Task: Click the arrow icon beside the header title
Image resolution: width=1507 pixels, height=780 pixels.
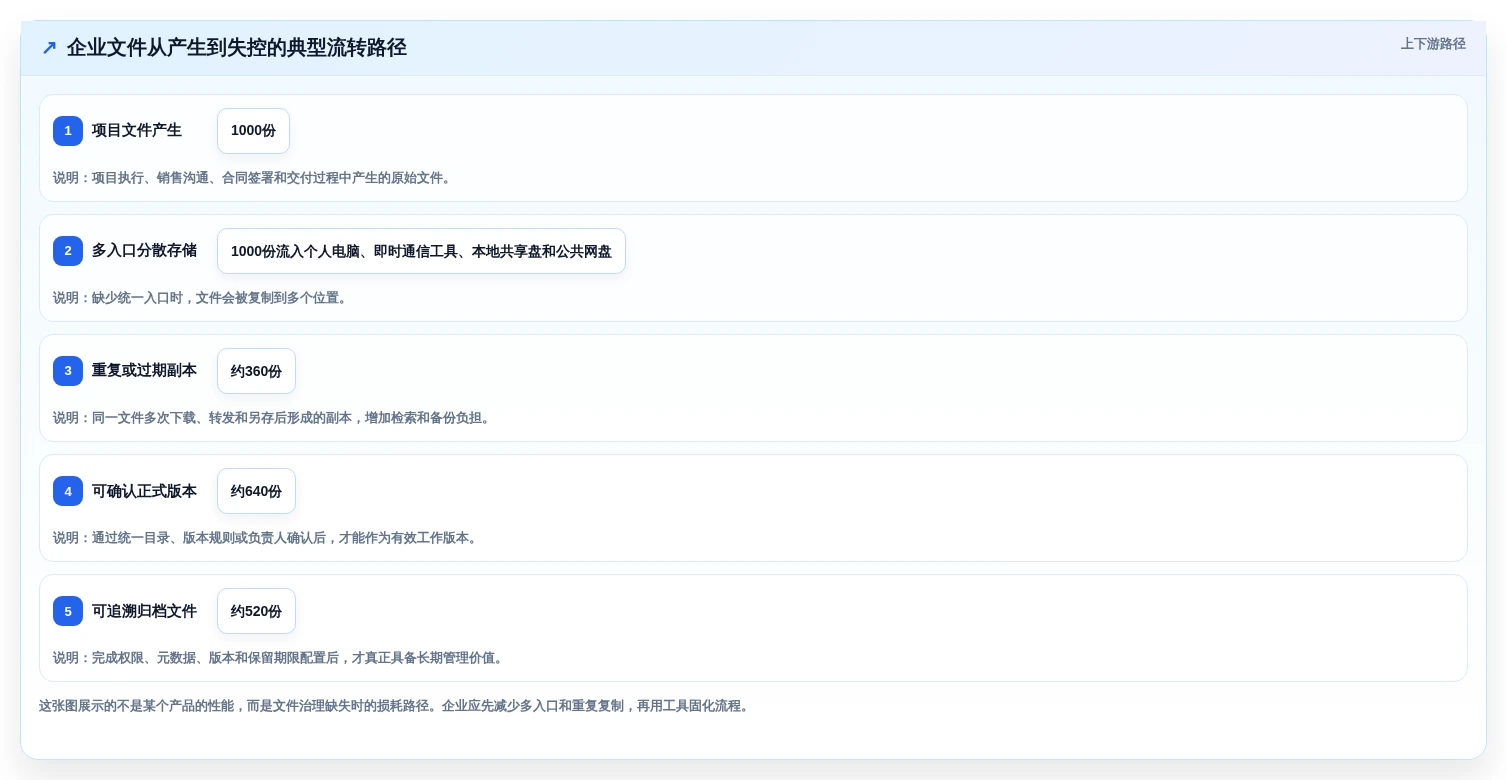Action: click(x=49, y=48)
